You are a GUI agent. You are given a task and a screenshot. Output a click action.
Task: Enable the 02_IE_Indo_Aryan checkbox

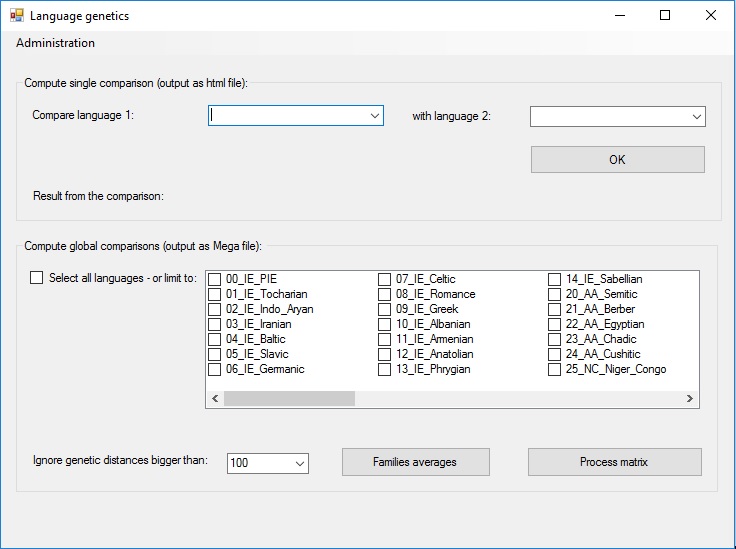pyautogui.click(x=215, y=309)
